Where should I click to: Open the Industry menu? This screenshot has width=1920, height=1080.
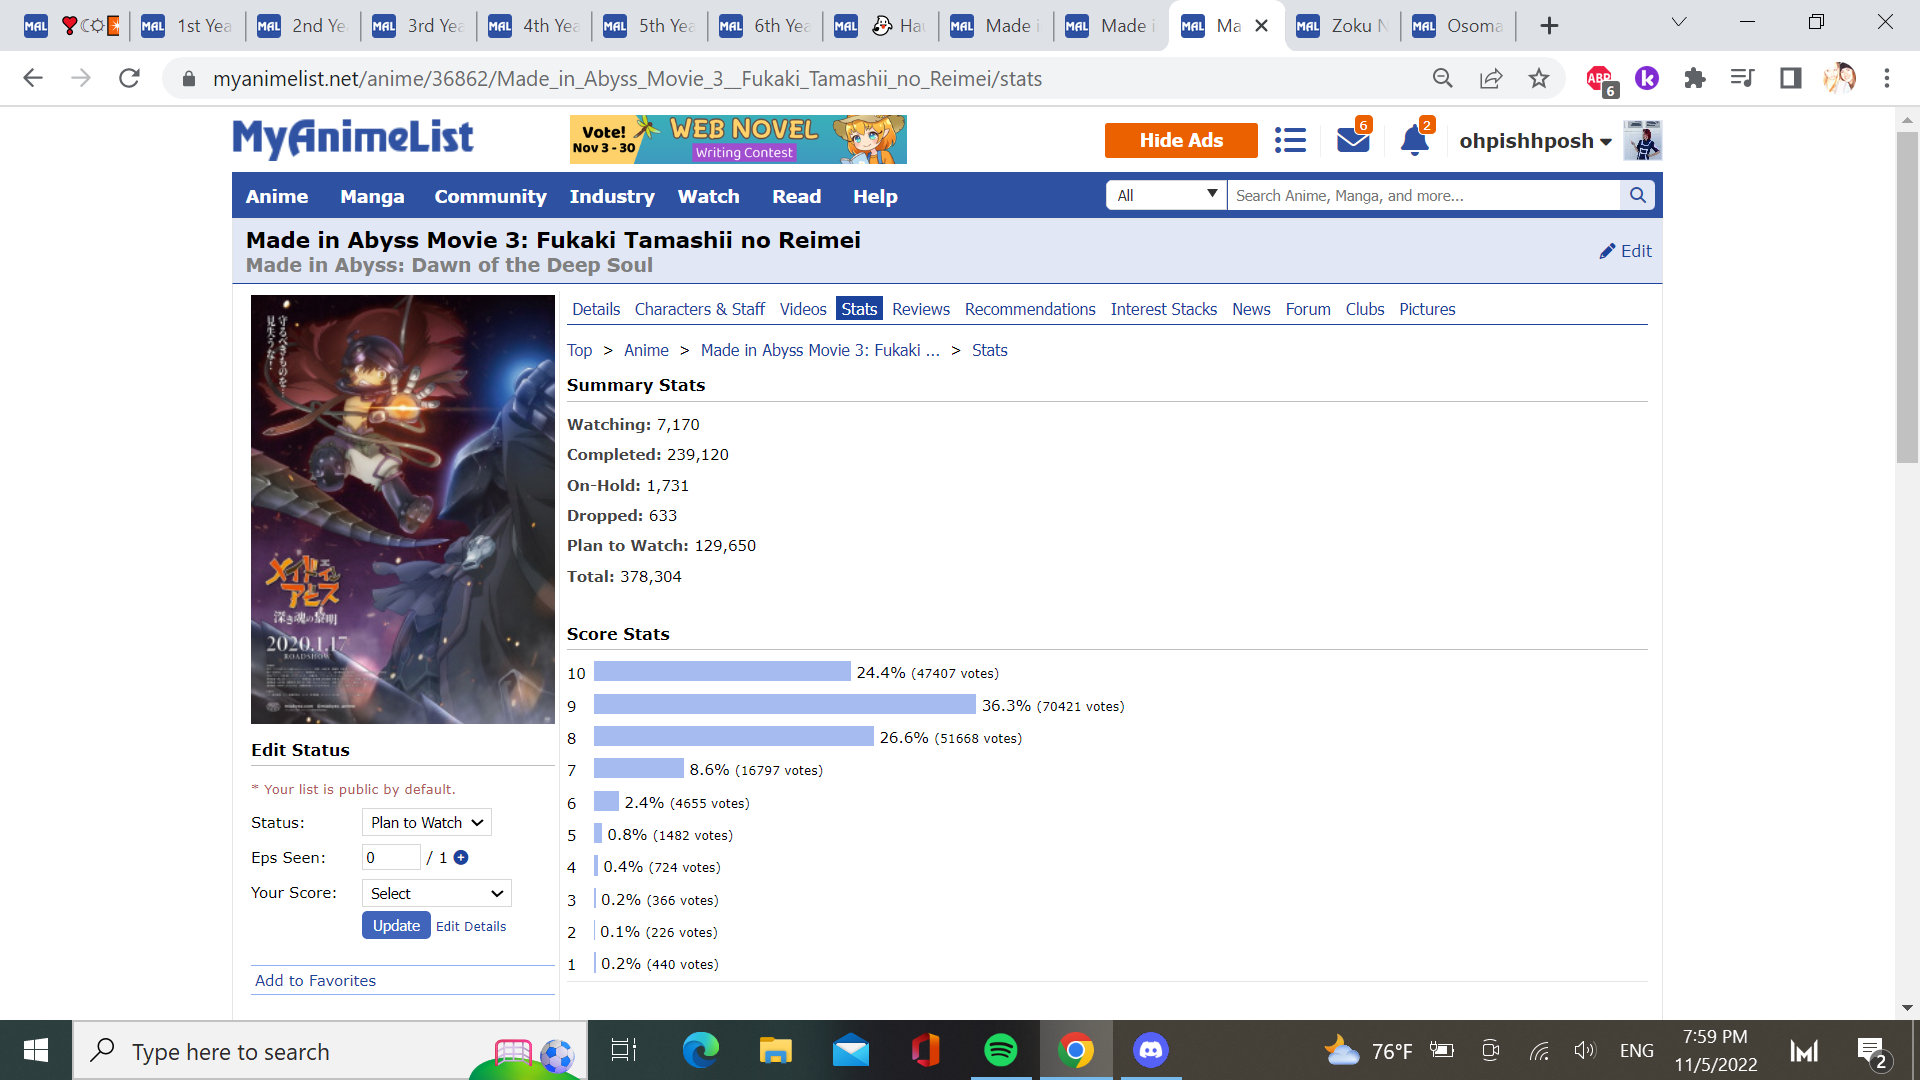point(612,196)
